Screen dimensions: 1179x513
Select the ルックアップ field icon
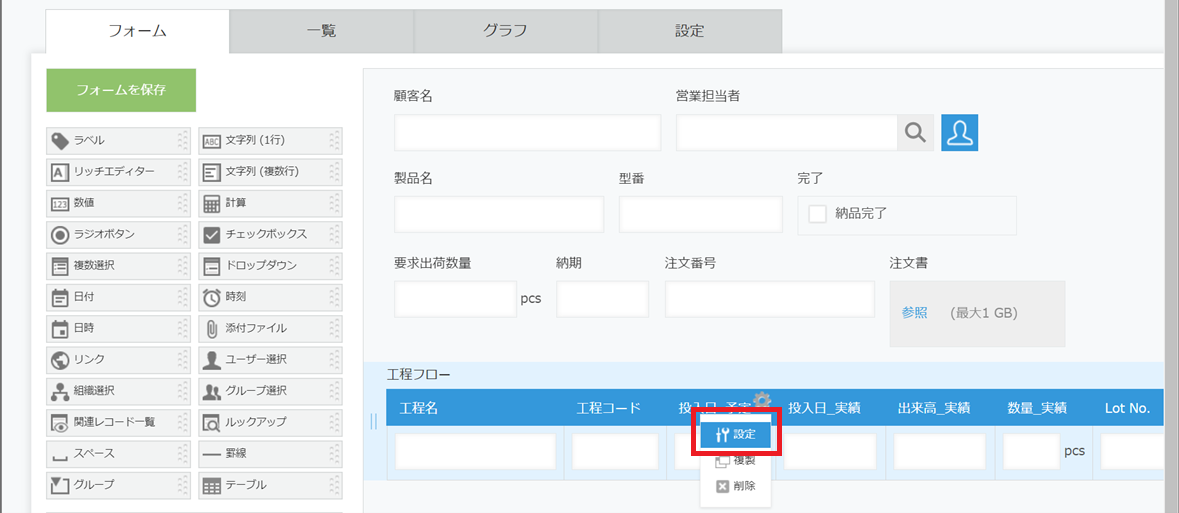click(212, 422)
